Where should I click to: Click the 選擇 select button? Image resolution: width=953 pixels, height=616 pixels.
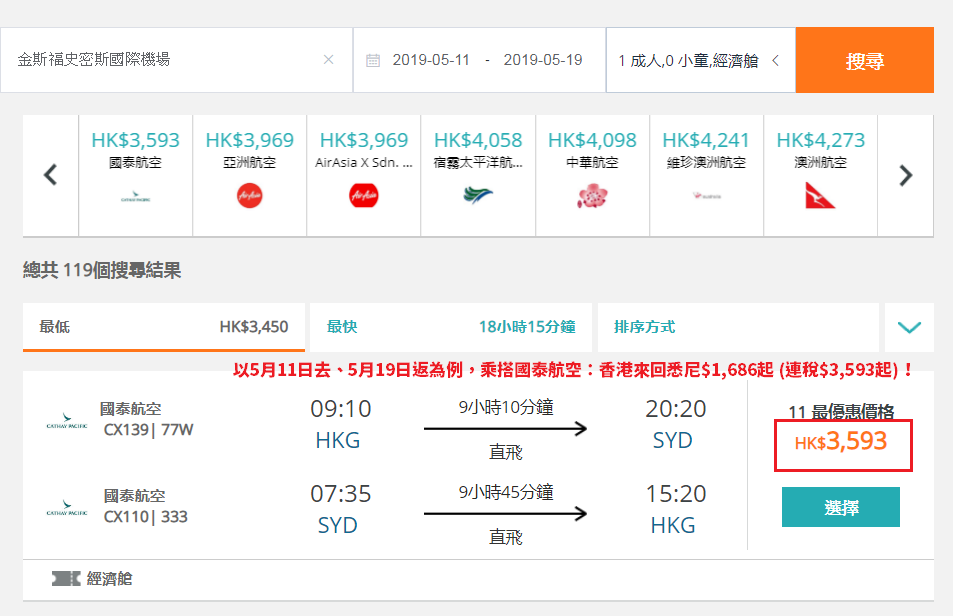(x=841, y=507)
